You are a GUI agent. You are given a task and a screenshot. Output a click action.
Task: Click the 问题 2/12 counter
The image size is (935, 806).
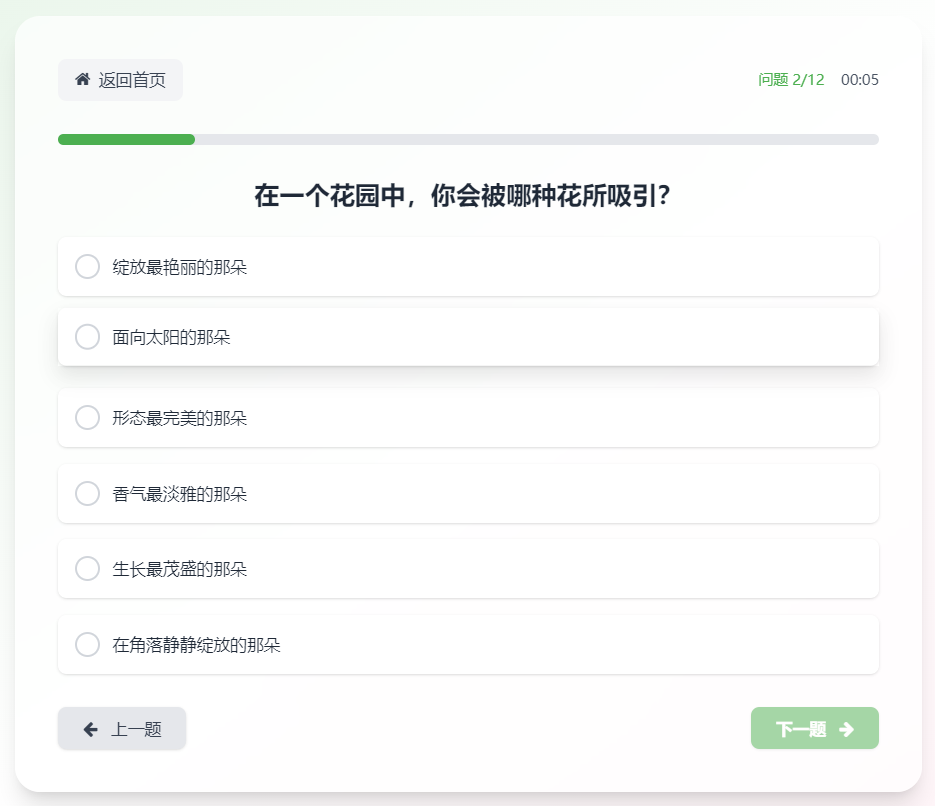(791, 79)
